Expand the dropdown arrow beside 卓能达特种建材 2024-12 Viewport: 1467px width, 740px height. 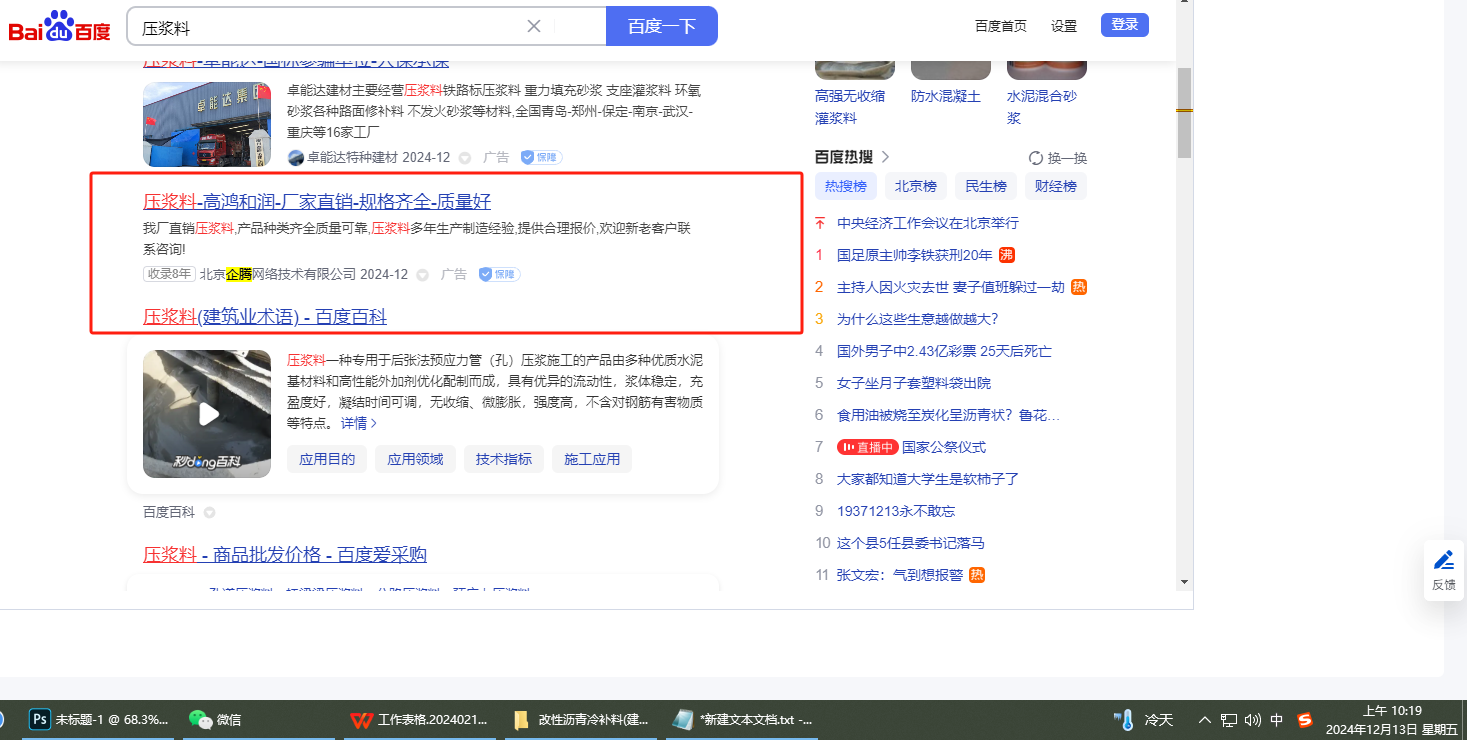[x=465, y=158]
